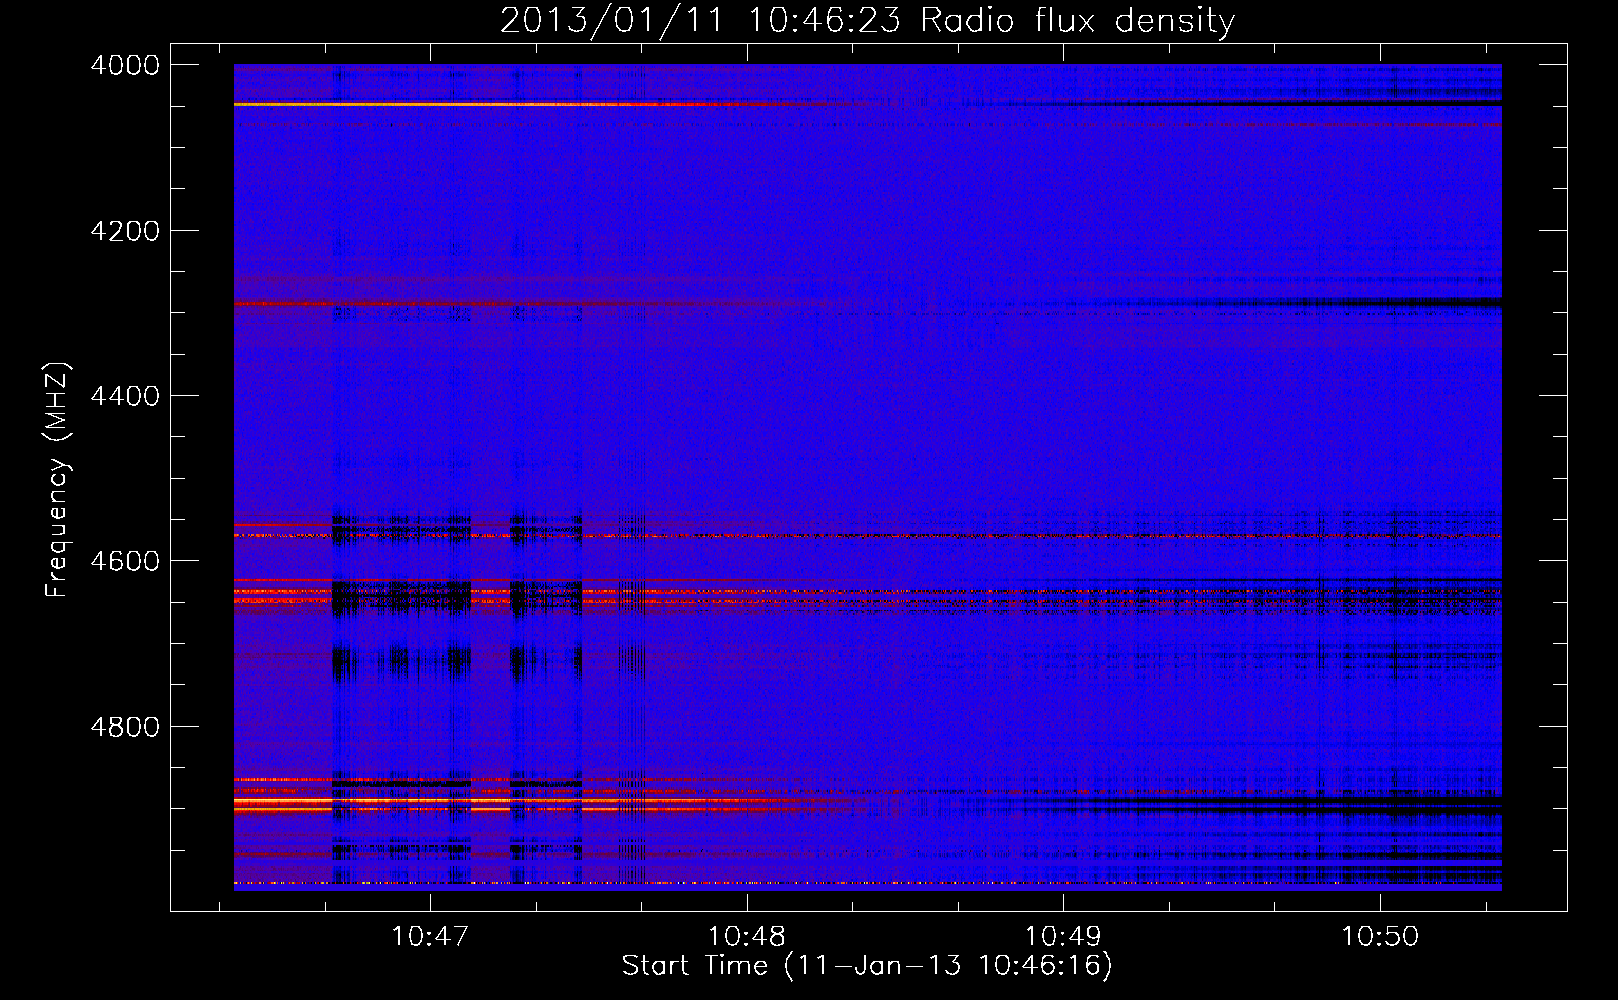Click the 10:47 time tick label
The image size is (1618, 1000).
[430, 937]
